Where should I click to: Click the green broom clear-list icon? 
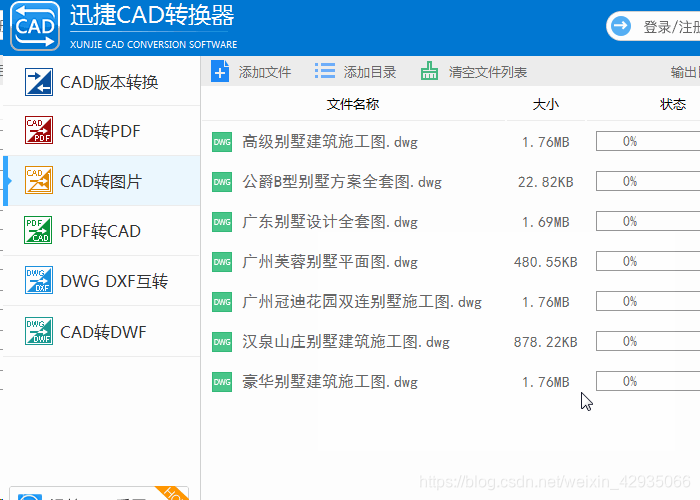click(429, 71)
